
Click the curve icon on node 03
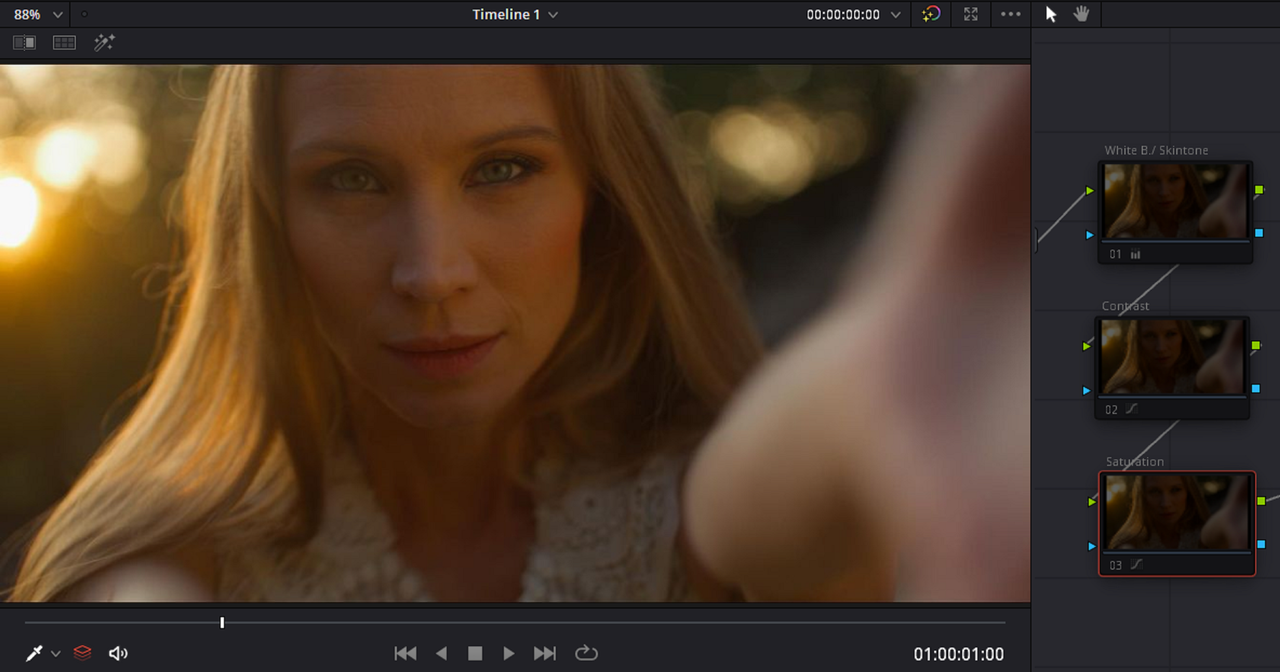tap(1136, 565)
